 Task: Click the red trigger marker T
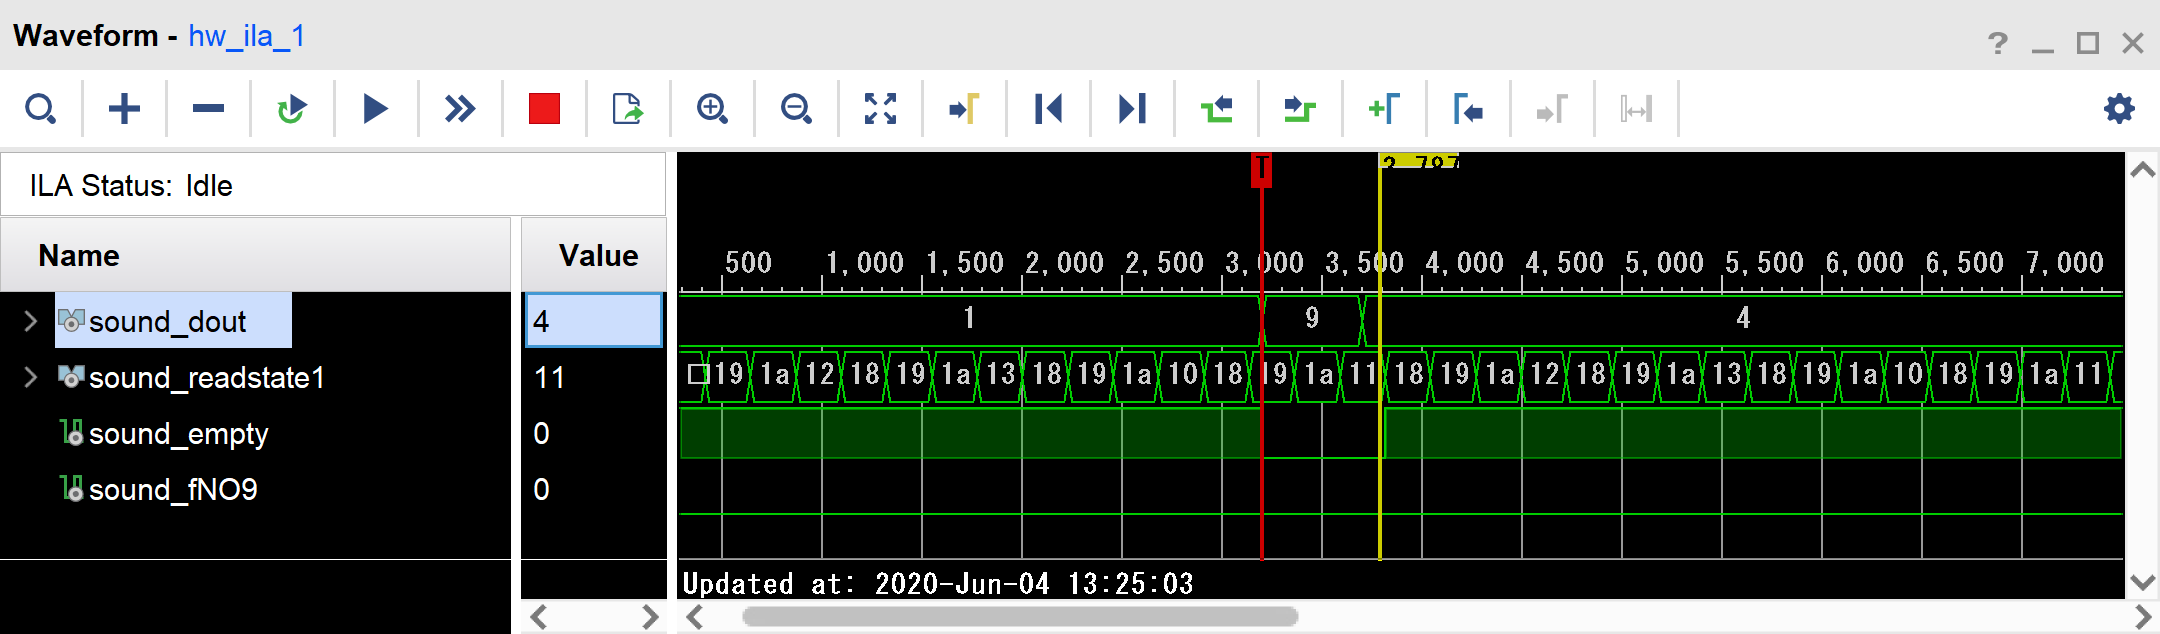[x=1261, y=169]
